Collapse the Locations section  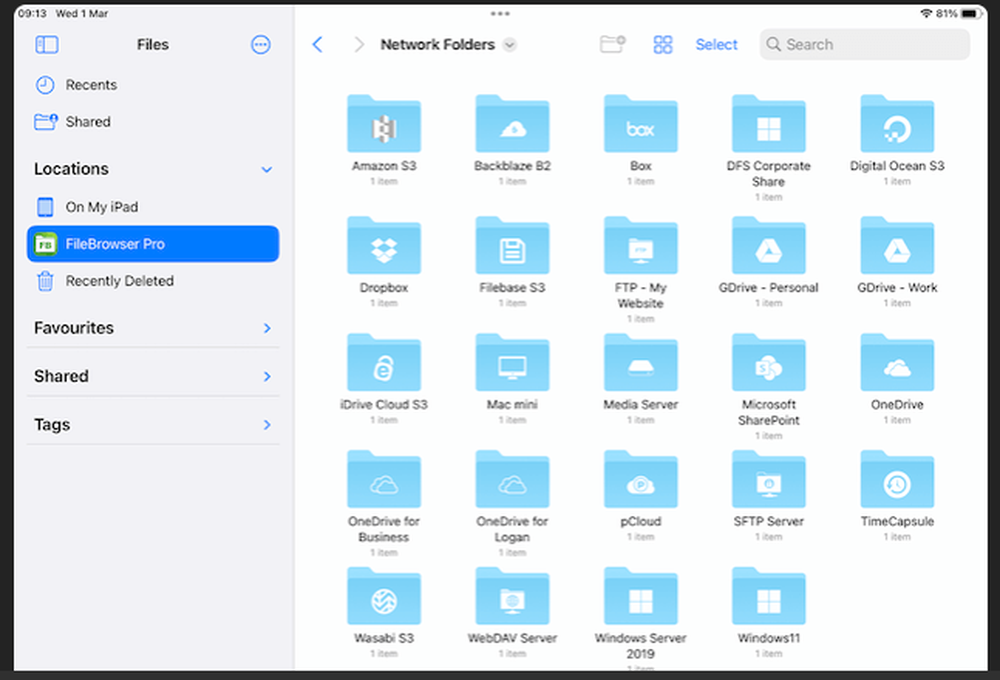point(267,170)
